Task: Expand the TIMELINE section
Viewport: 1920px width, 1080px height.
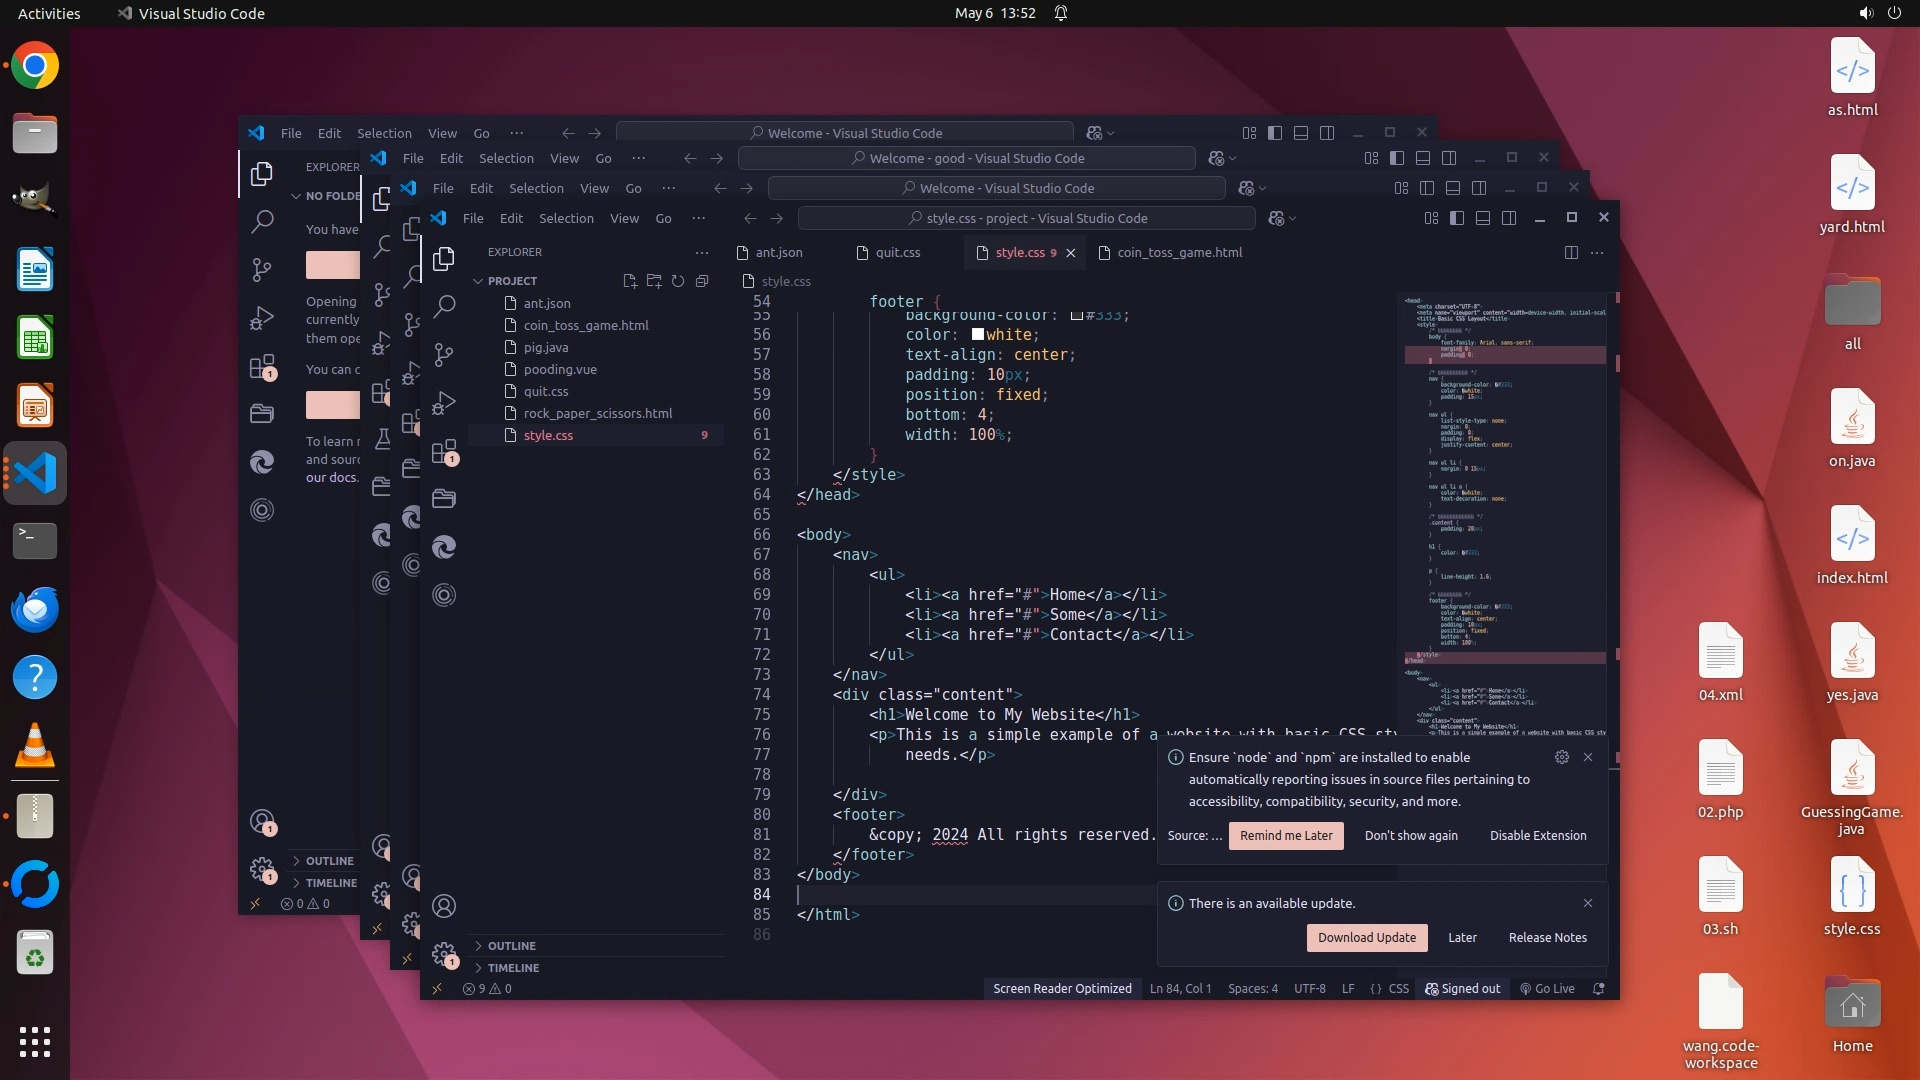Action: click(x=513, y=968)
